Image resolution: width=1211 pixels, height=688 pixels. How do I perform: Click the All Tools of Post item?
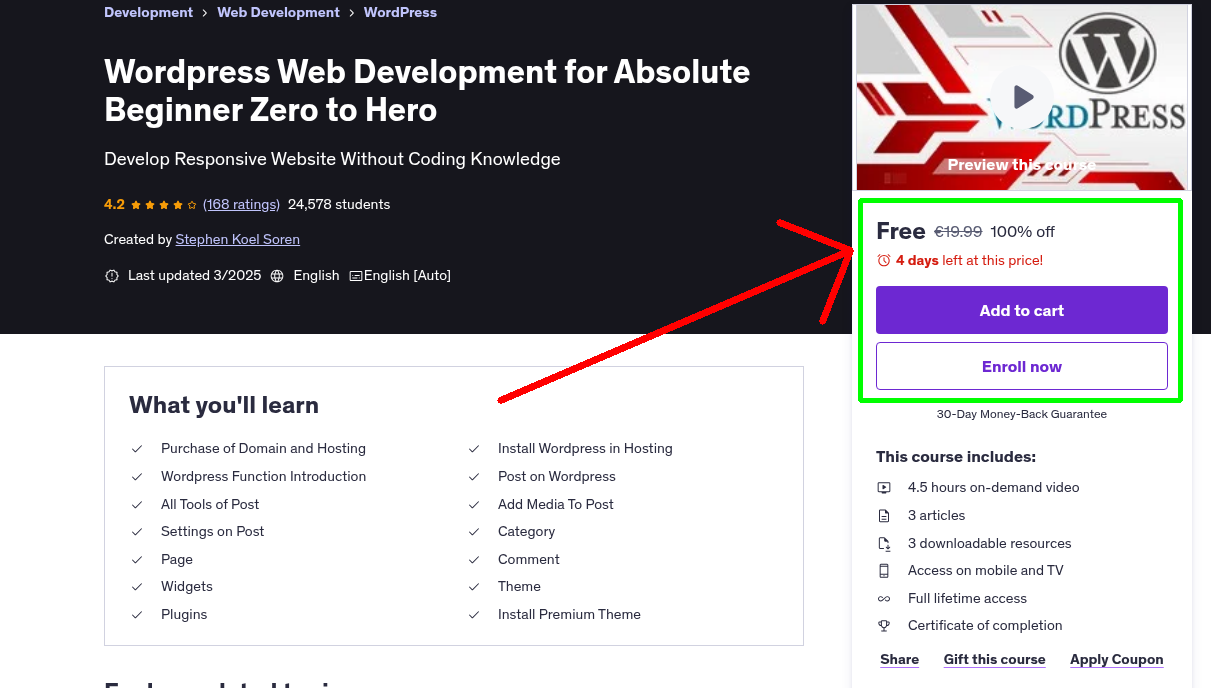[x=210, y=505]
